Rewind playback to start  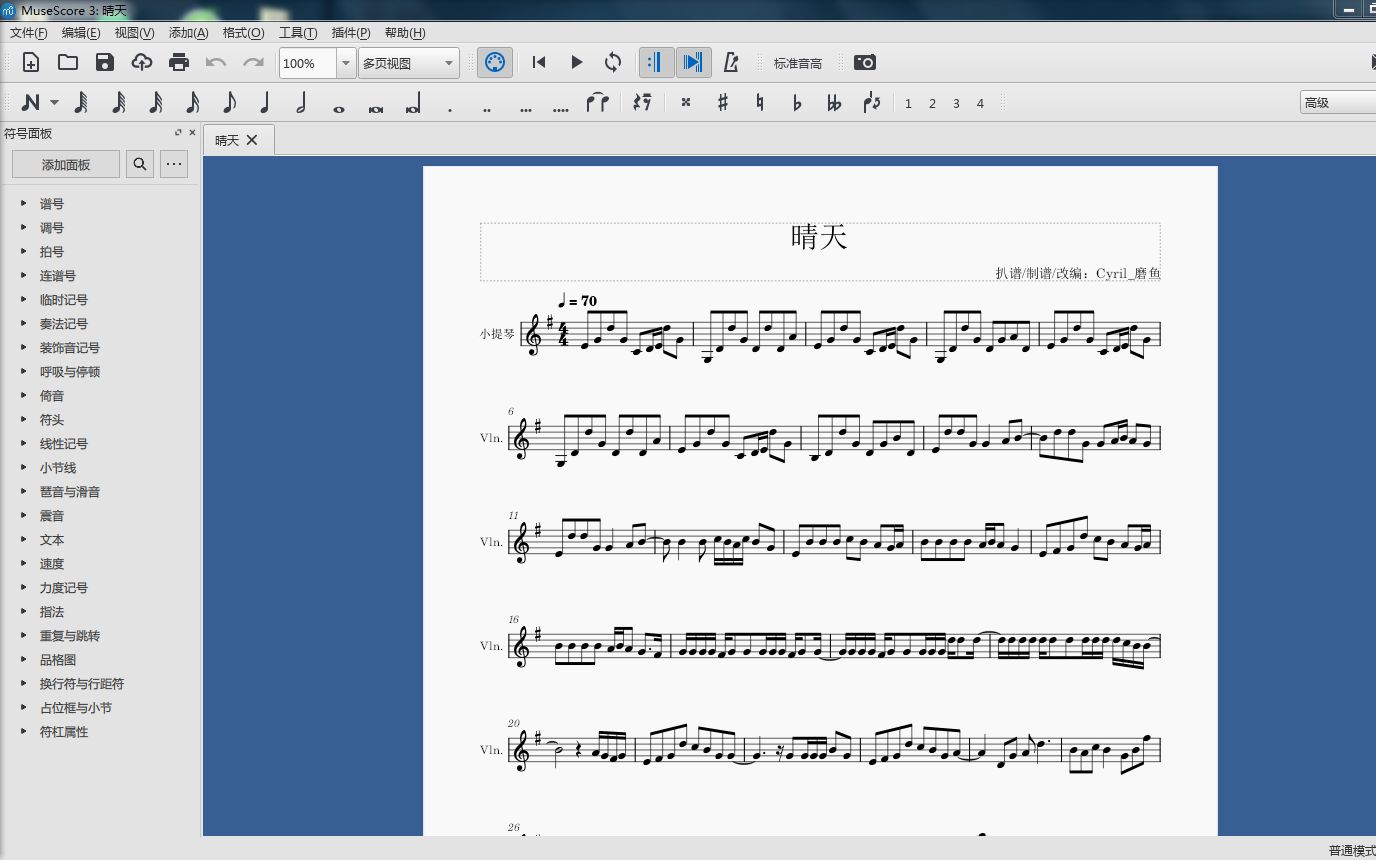[539, 62]
